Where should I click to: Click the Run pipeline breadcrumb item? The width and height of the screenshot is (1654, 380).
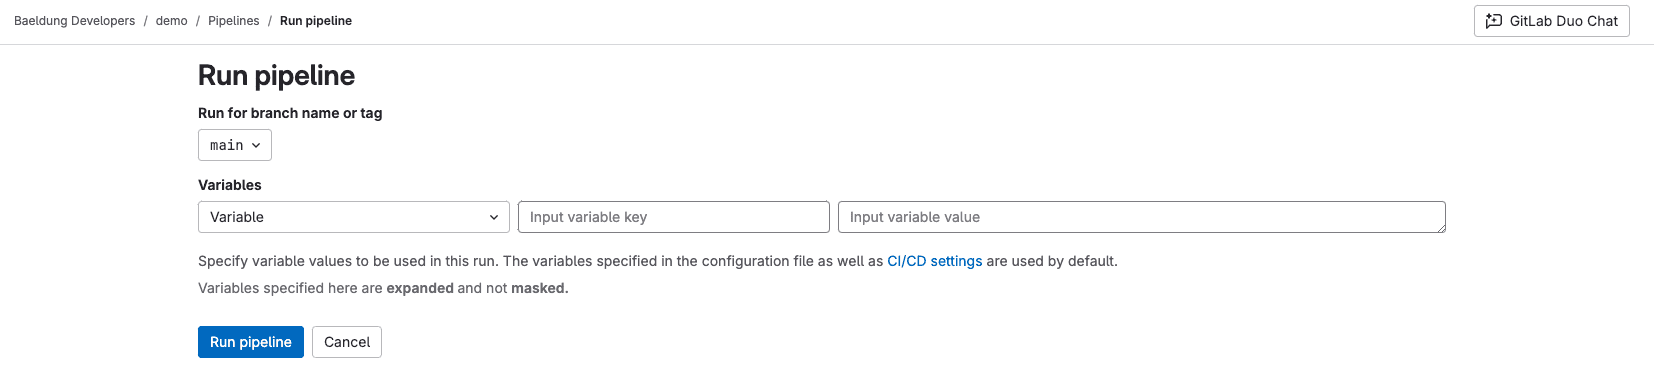pos(316,21)
